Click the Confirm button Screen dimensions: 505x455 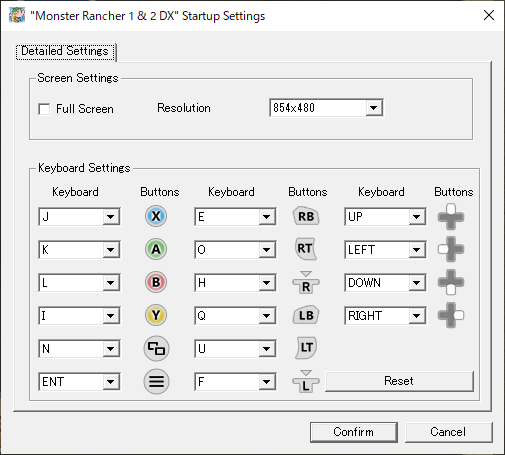pos(354,432)
